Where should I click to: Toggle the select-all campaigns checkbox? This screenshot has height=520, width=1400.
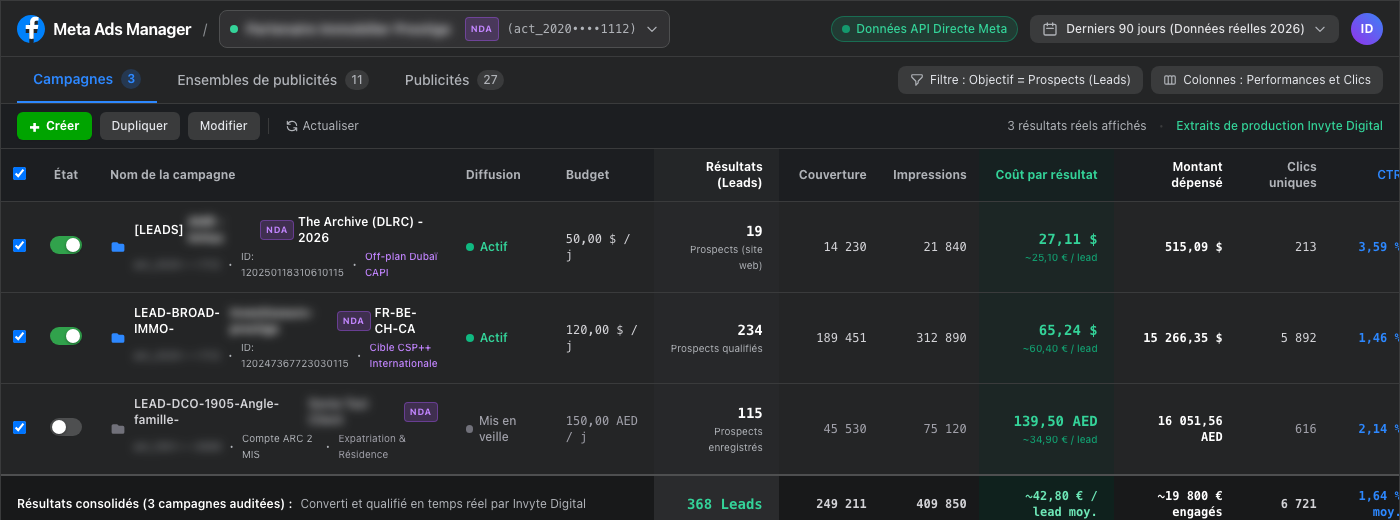click(x=19, y=174)
